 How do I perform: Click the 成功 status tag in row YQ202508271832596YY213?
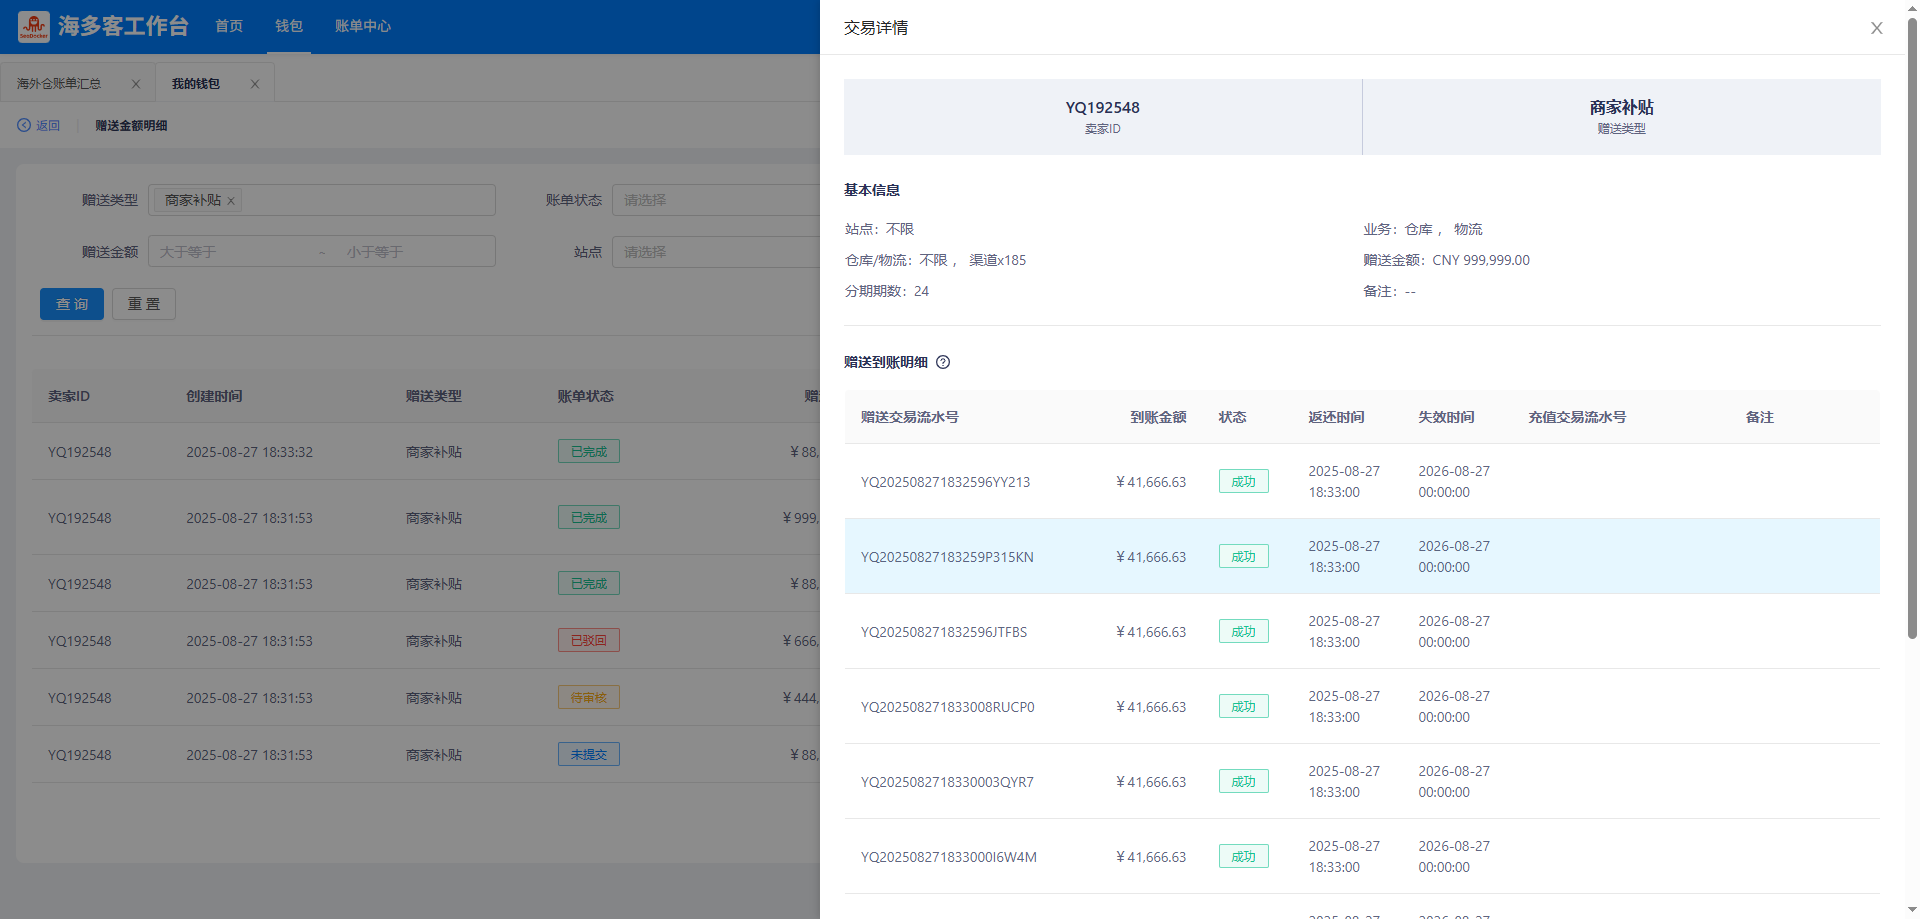pos(1243,481)
